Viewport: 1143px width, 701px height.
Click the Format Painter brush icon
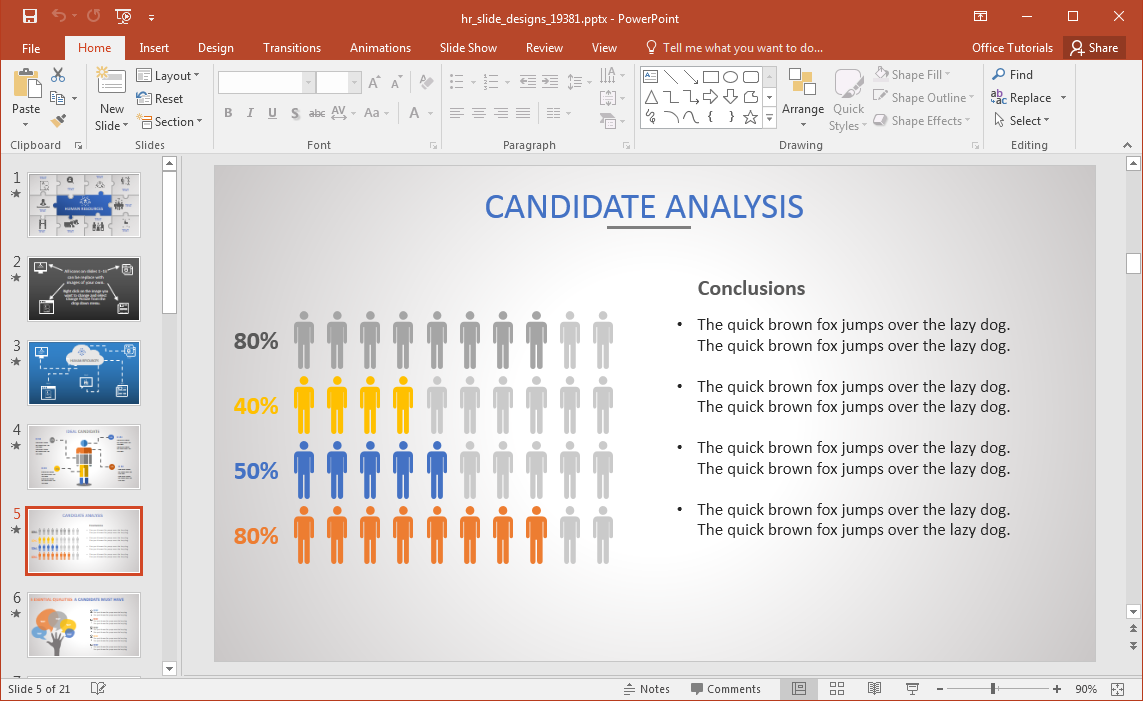[58, 120]
